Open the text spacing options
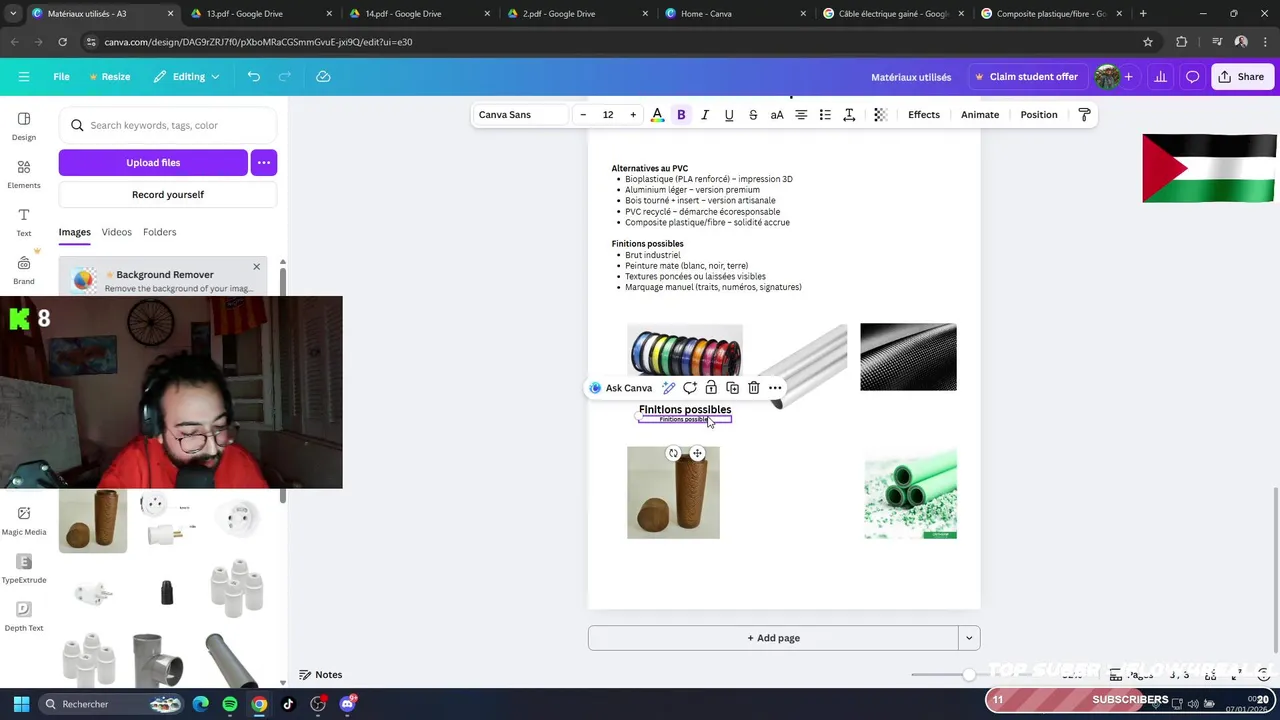The width and height of the screenshot is (1280, 720). [849, 115]
